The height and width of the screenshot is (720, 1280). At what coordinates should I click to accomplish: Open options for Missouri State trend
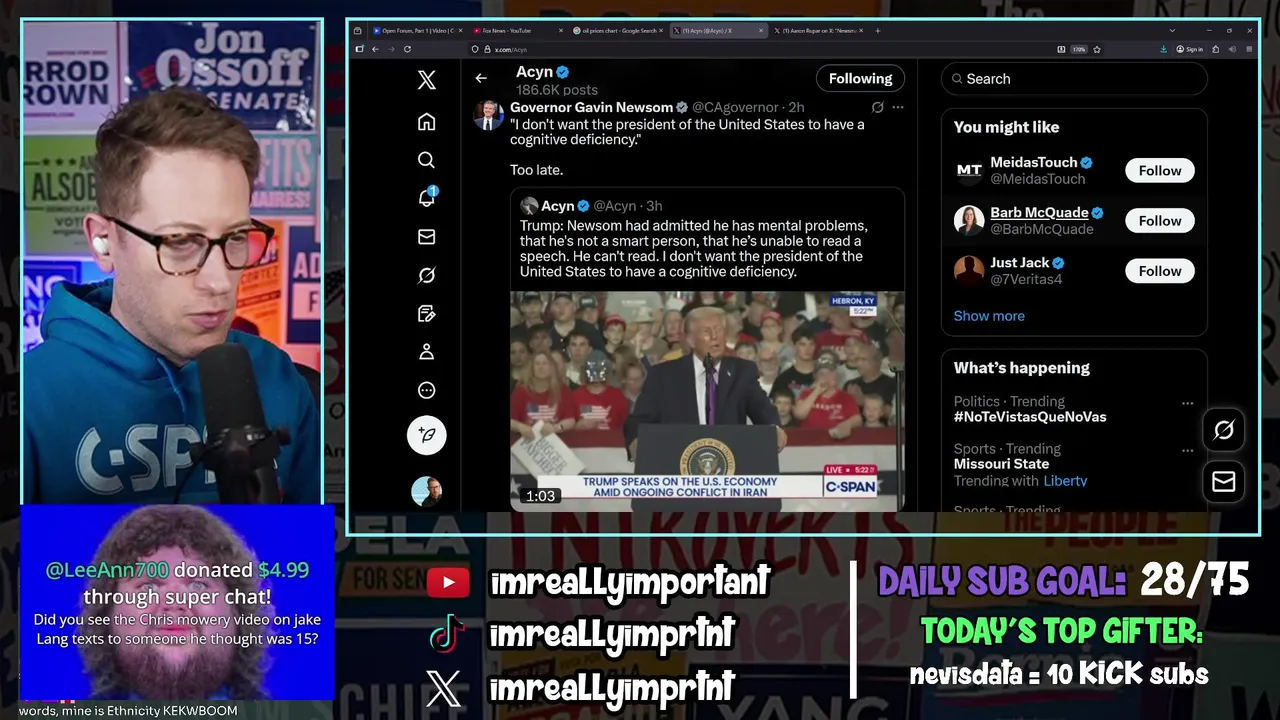[x=1187, y=451]
